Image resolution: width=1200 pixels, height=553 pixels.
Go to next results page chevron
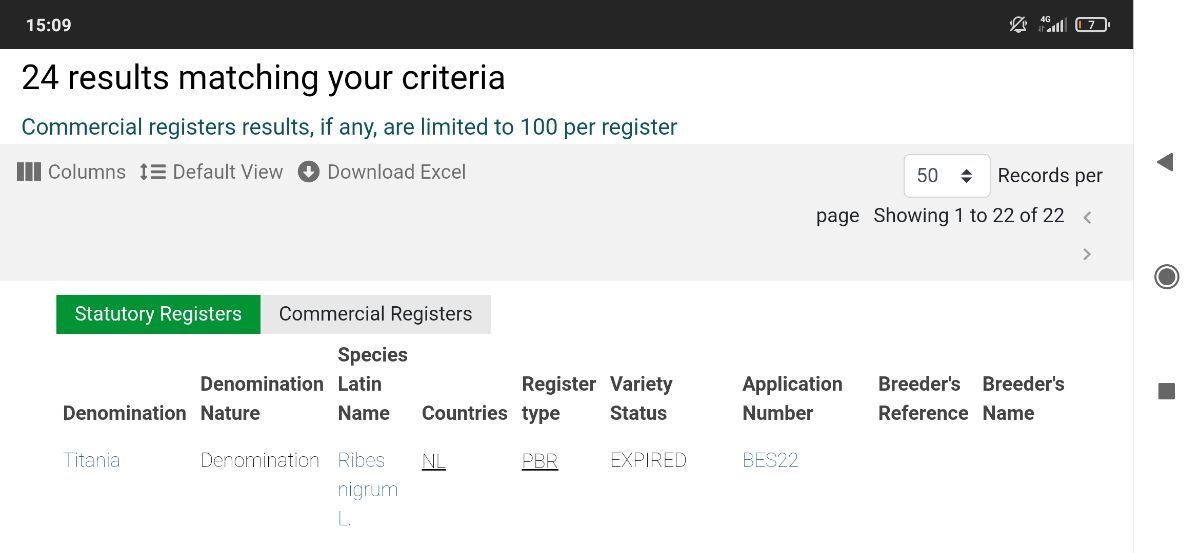(x=1087, y=255)
